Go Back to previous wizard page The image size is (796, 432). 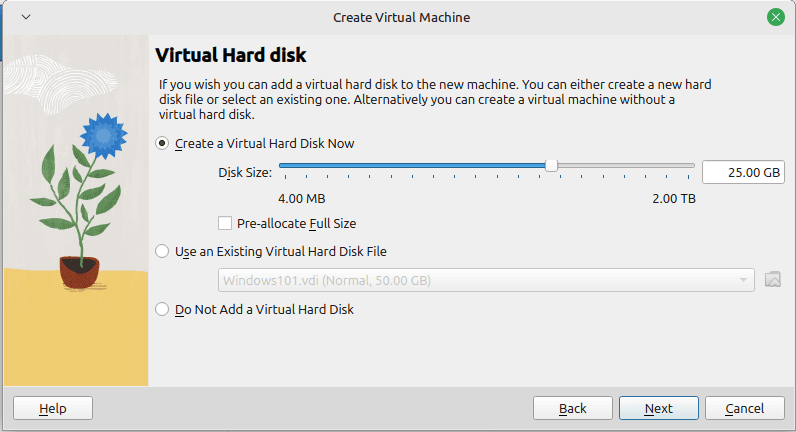[x=573, y=408]
